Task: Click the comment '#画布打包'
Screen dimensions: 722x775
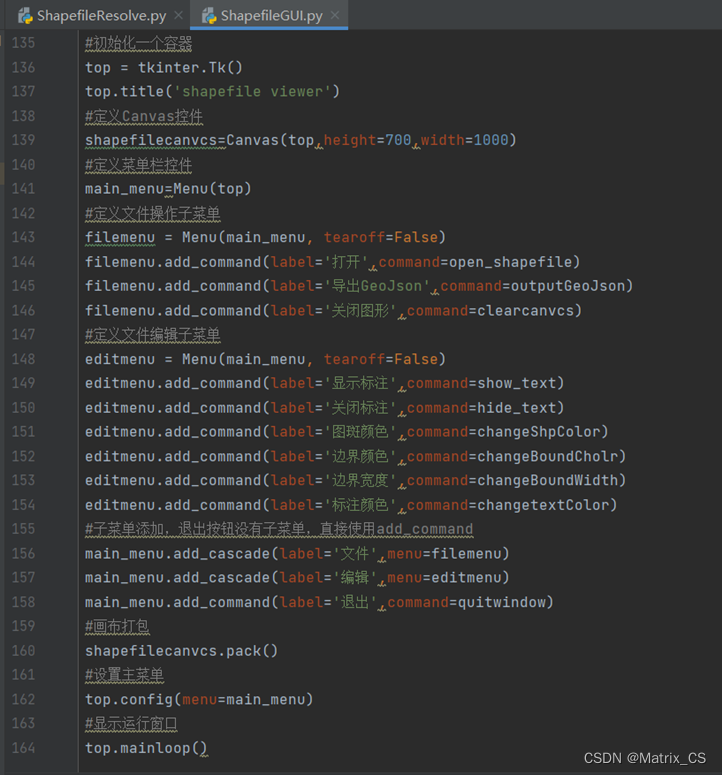Action: pos(117,627)
